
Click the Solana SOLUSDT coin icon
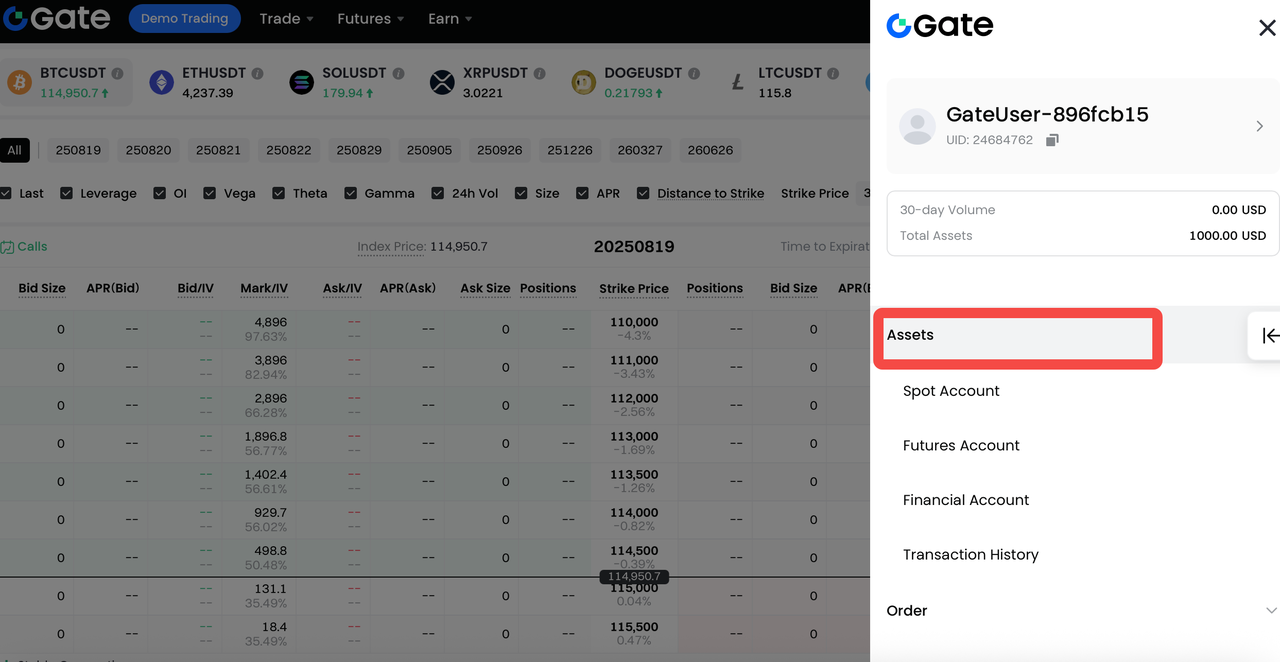[301, 82]
